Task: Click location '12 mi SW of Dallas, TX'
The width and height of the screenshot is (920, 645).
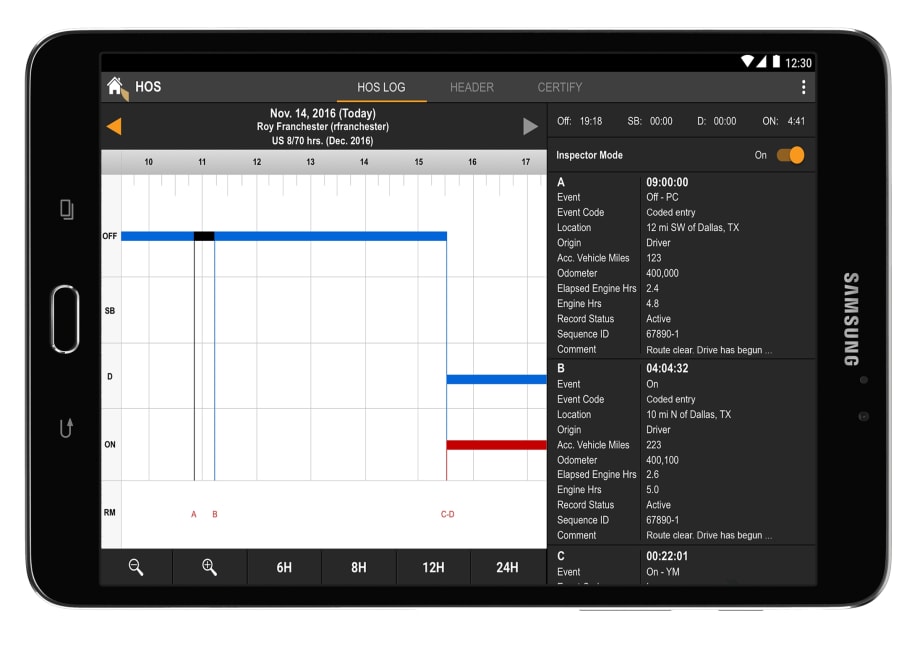Action: click(692, 228)
